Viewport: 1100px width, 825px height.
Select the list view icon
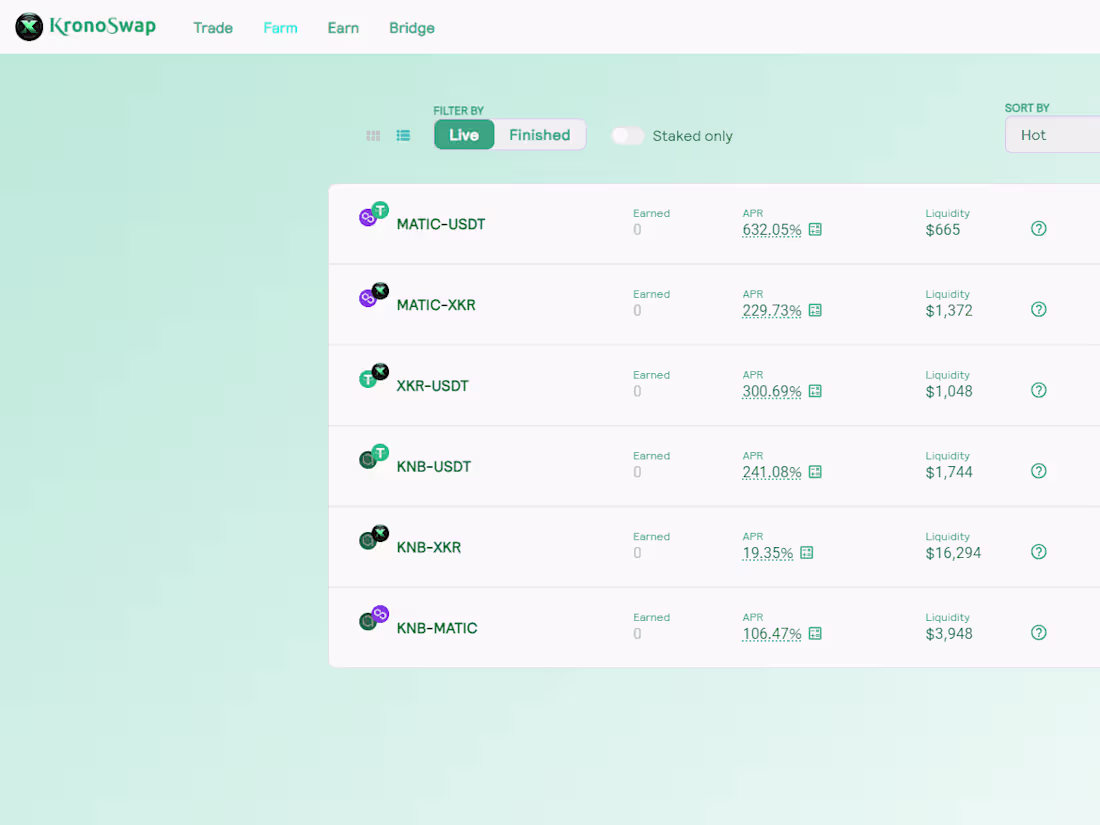tap(403, 135)
